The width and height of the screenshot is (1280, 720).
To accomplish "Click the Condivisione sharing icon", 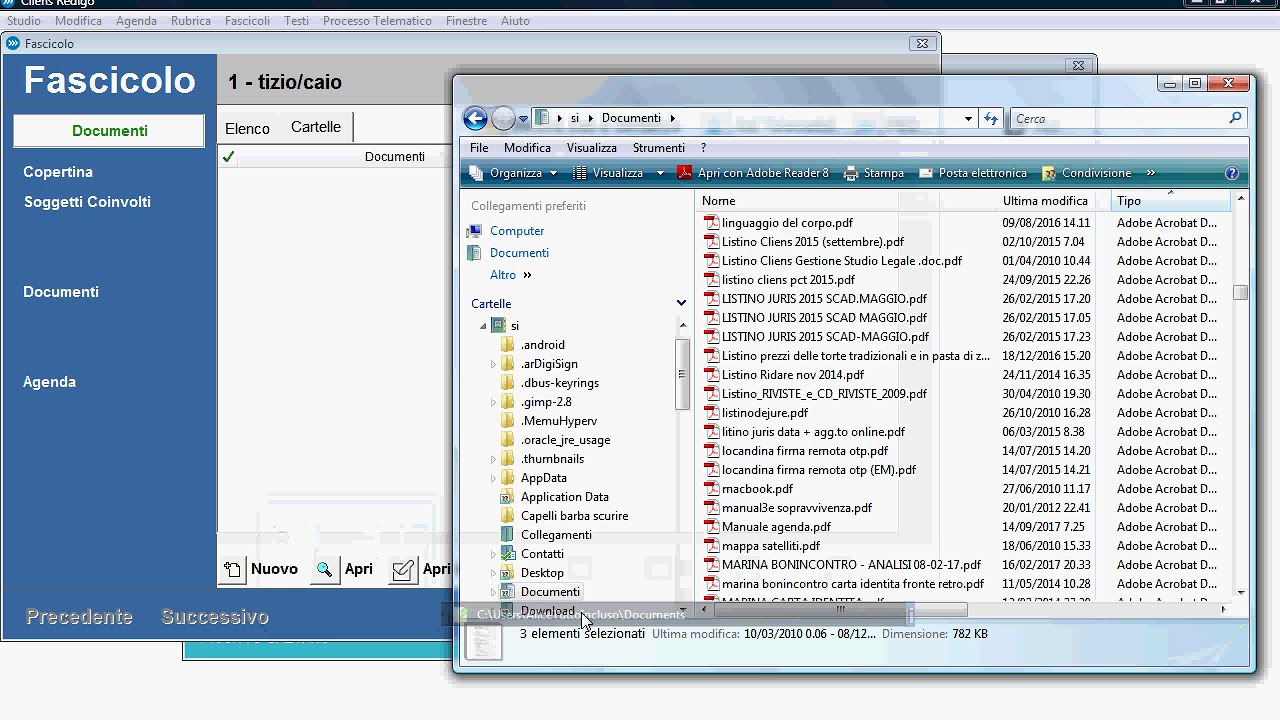I will (x=1049, y=173).
